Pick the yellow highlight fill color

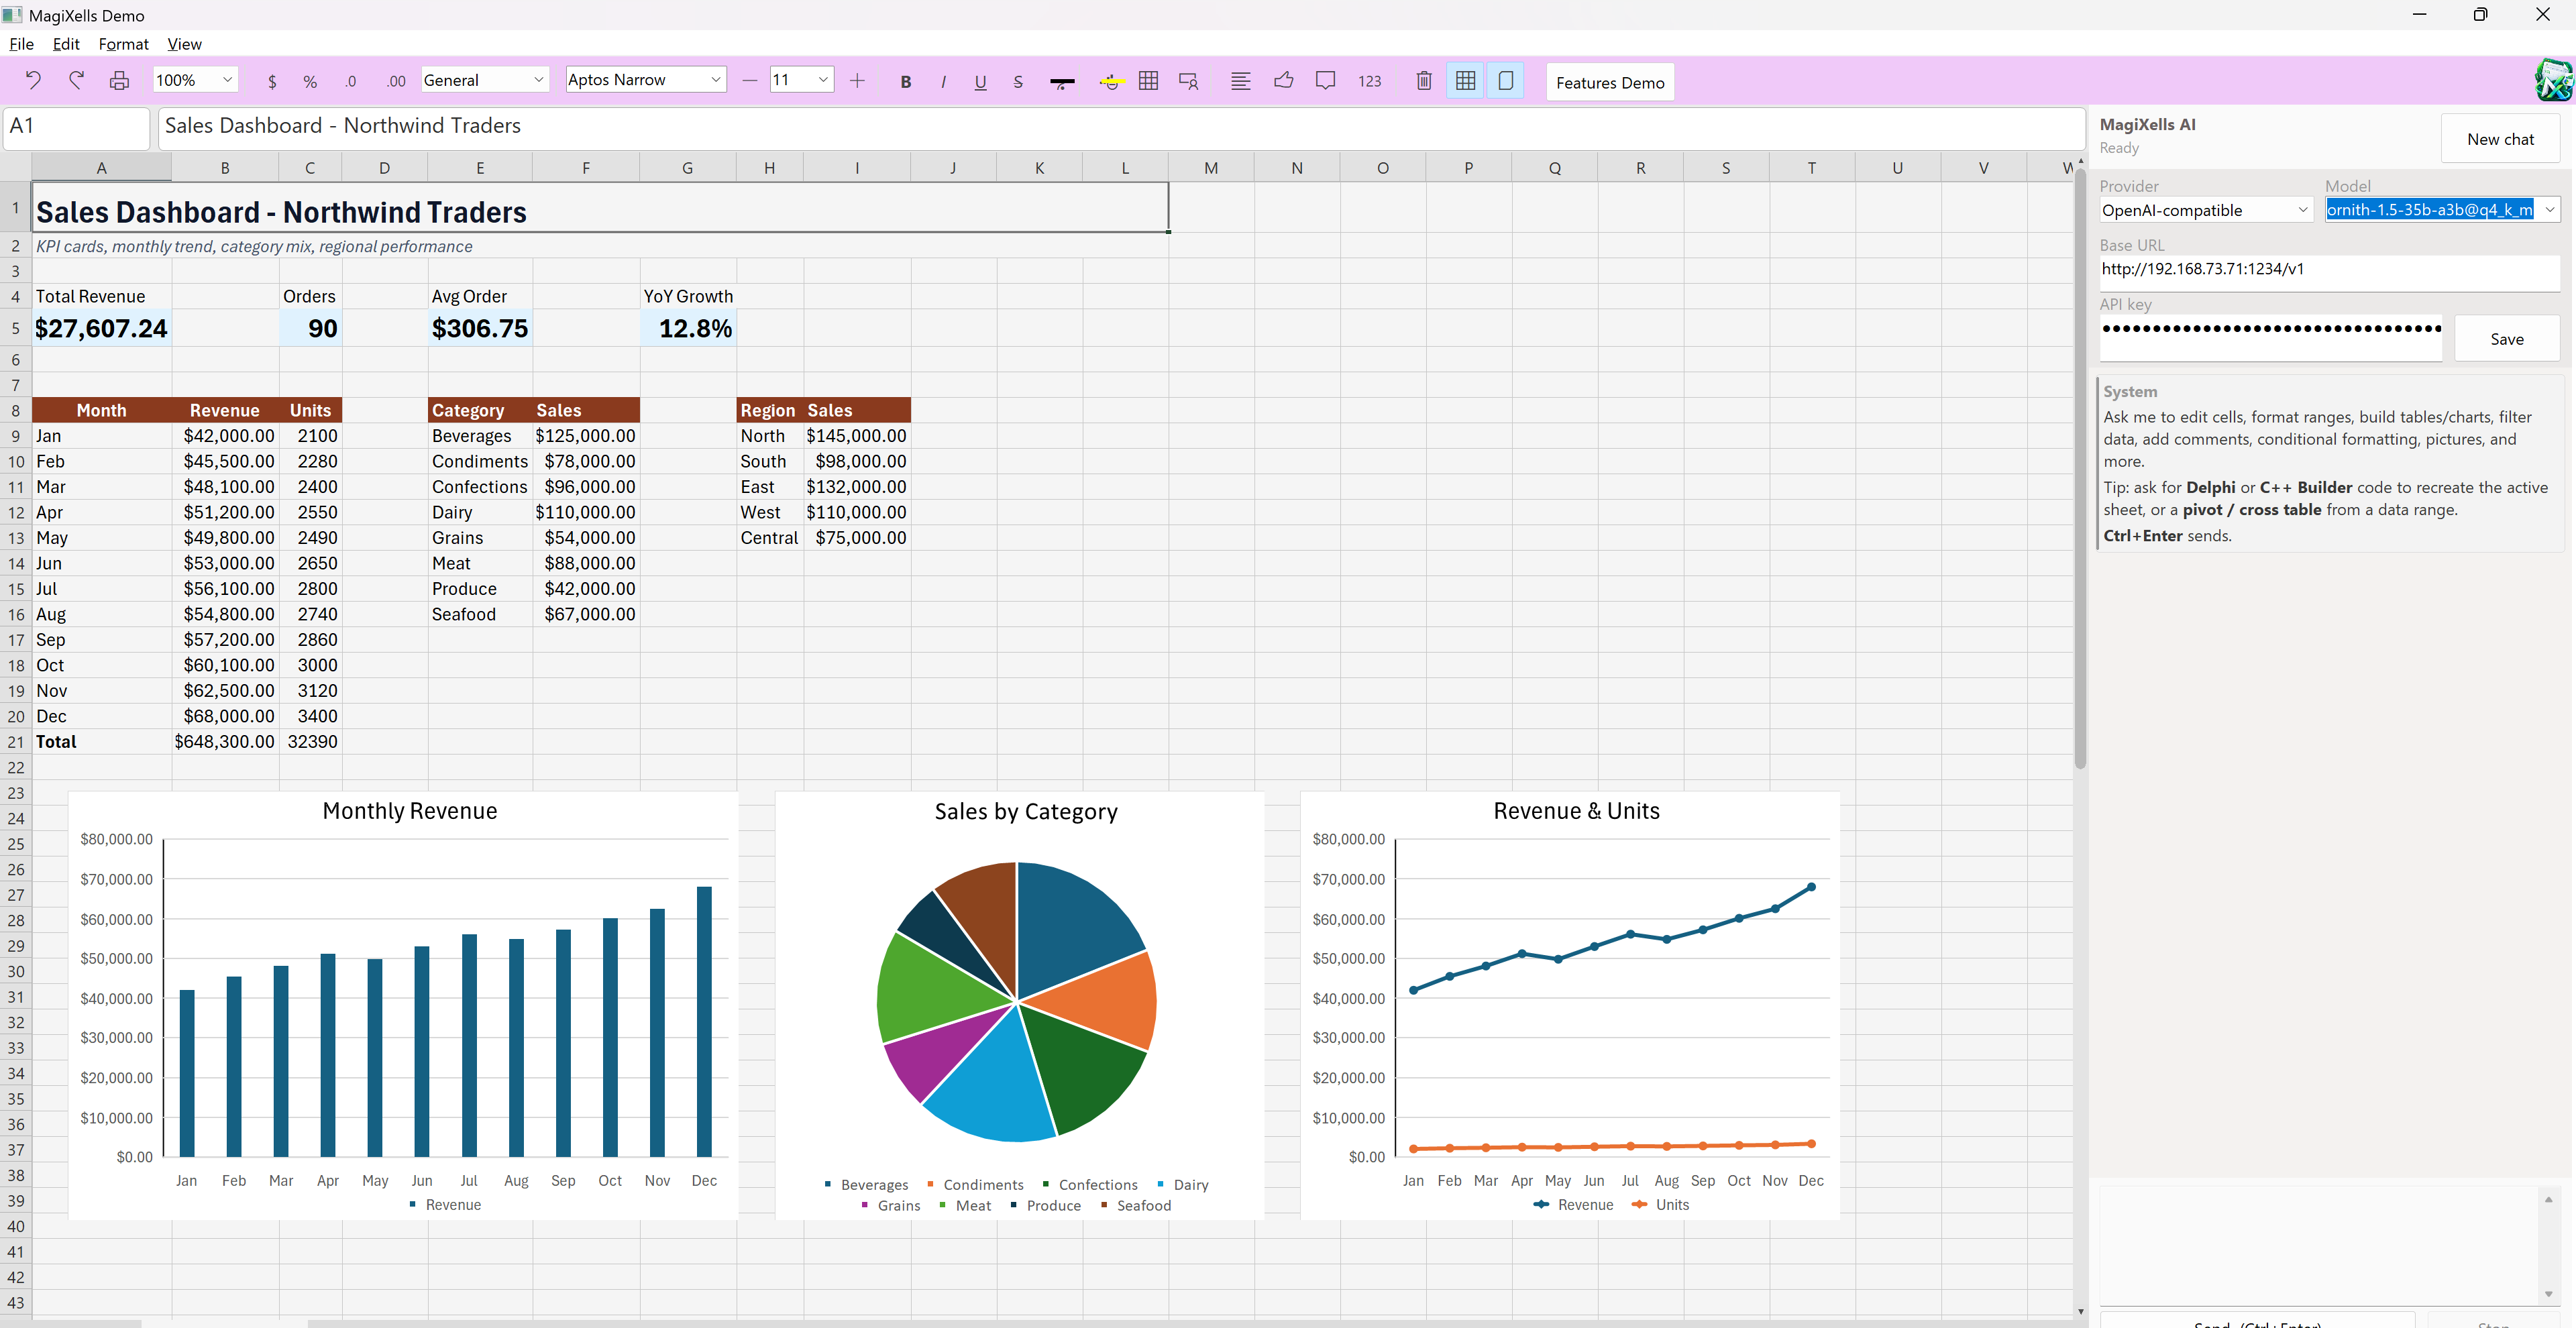click(1110, 81)
